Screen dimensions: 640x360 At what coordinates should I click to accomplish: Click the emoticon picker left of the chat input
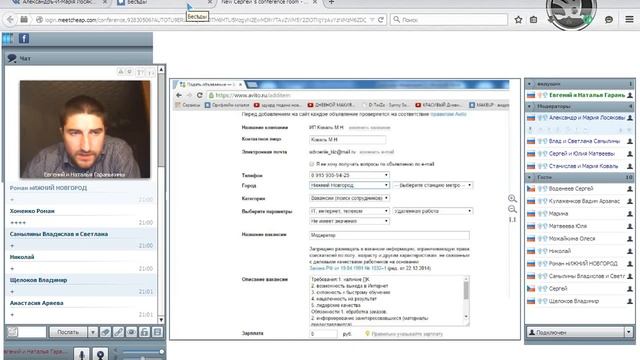(13, 332)
